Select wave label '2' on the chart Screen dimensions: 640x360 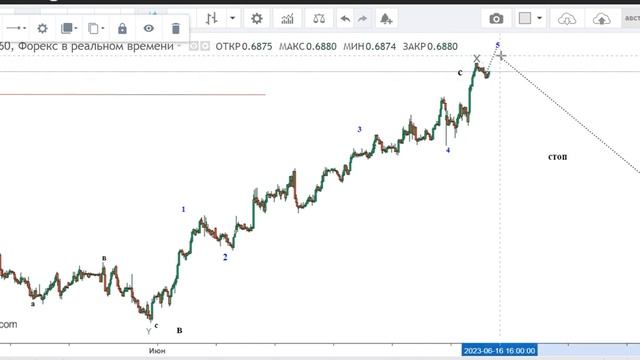[x=225, y=257]
